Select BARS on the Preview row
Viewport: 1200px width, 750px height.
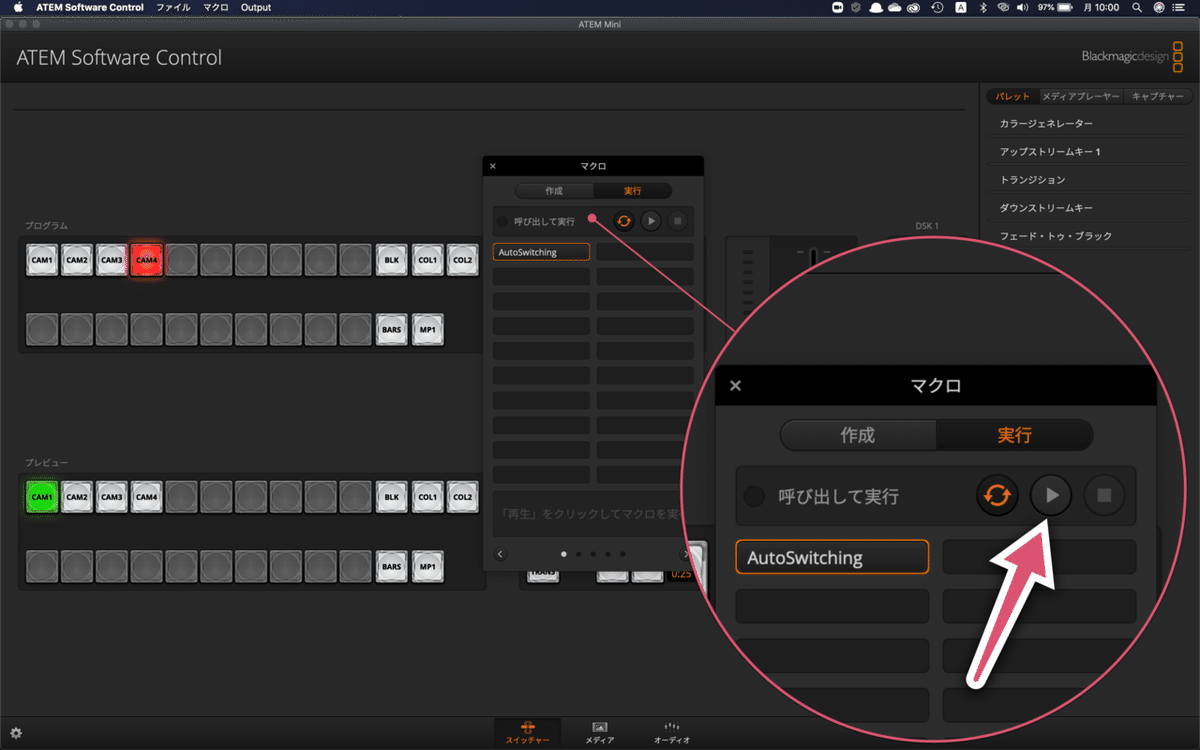click(x=392, y=566)
